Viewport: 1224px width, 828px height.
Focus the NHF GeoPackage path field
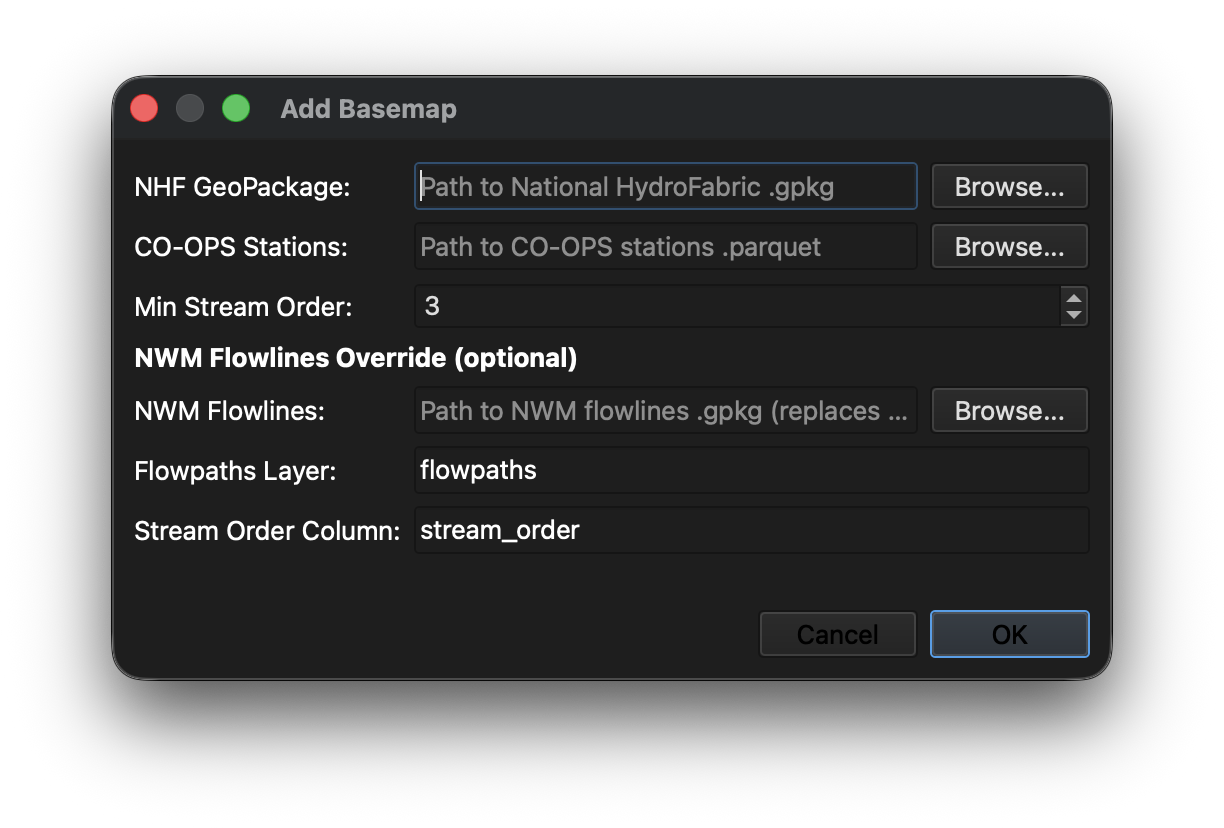(x=665, y=186)
